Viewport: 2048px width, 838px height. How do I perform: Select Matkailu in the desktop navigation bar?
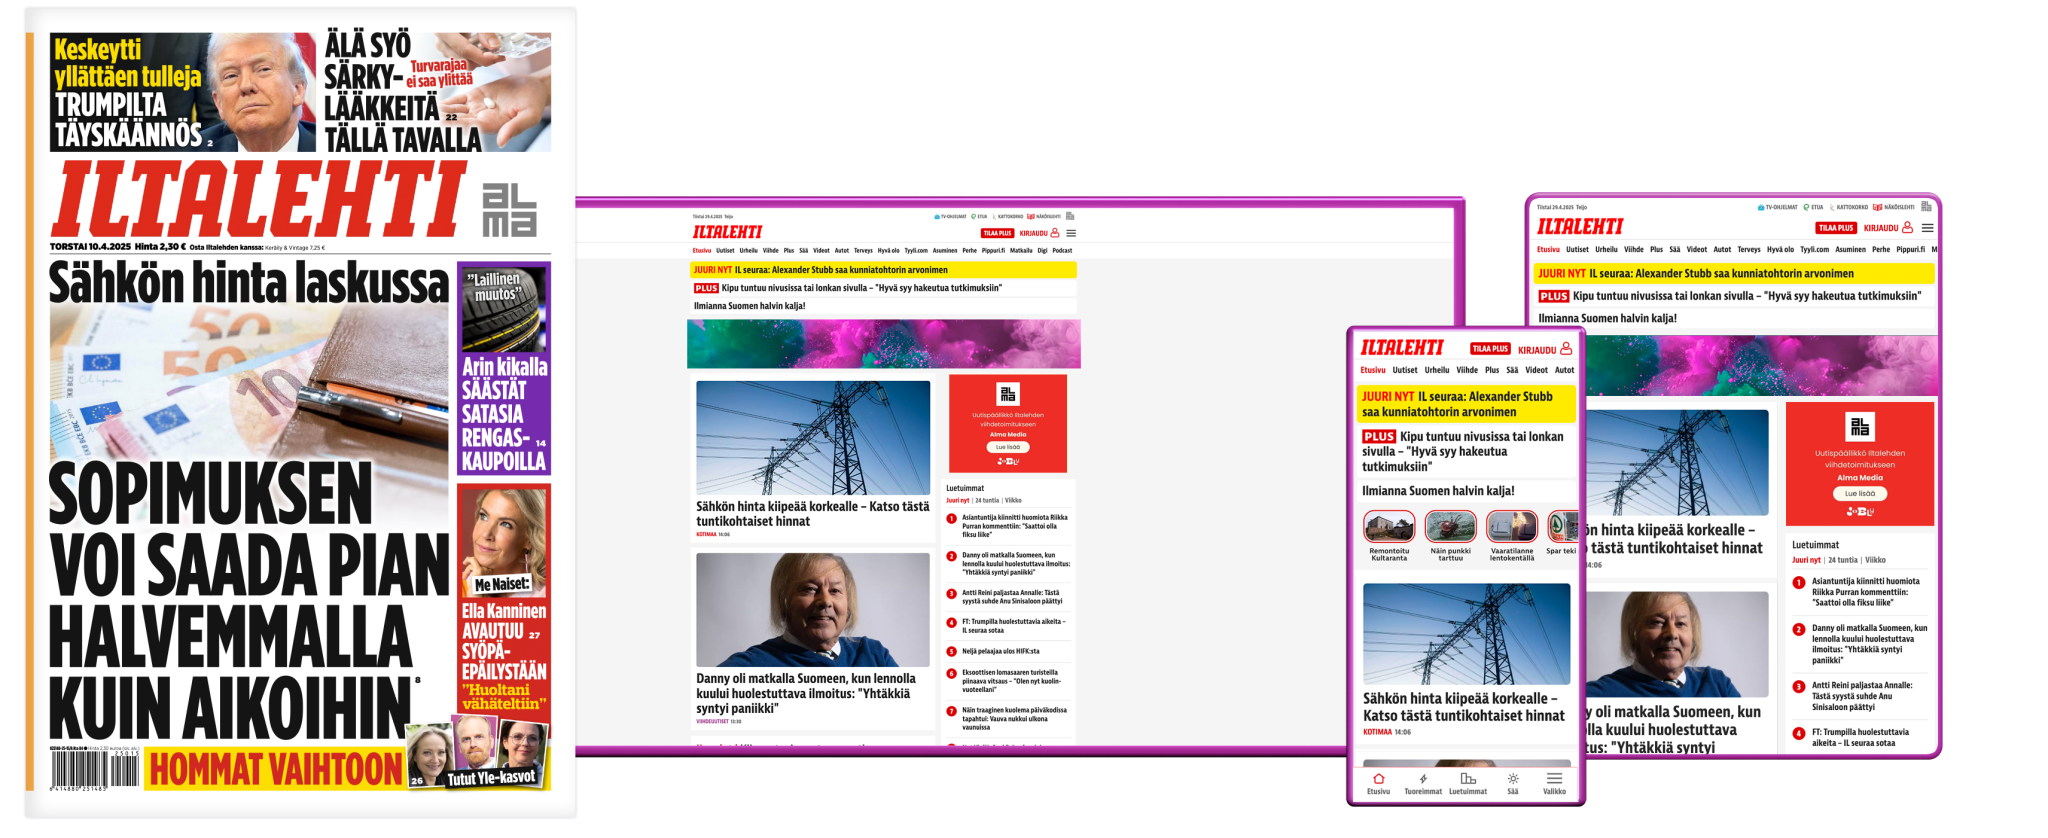click(x=1021, y=251)
